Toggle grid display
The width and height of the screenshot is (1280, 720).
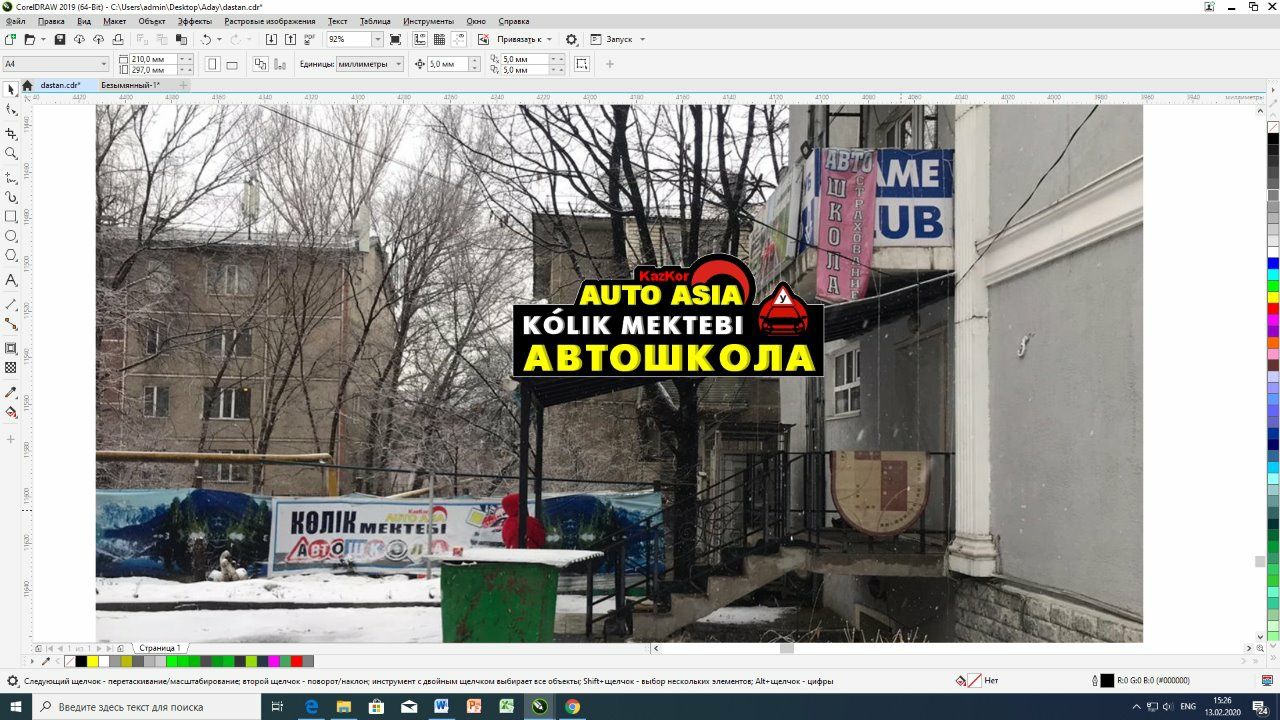point(439,39)
